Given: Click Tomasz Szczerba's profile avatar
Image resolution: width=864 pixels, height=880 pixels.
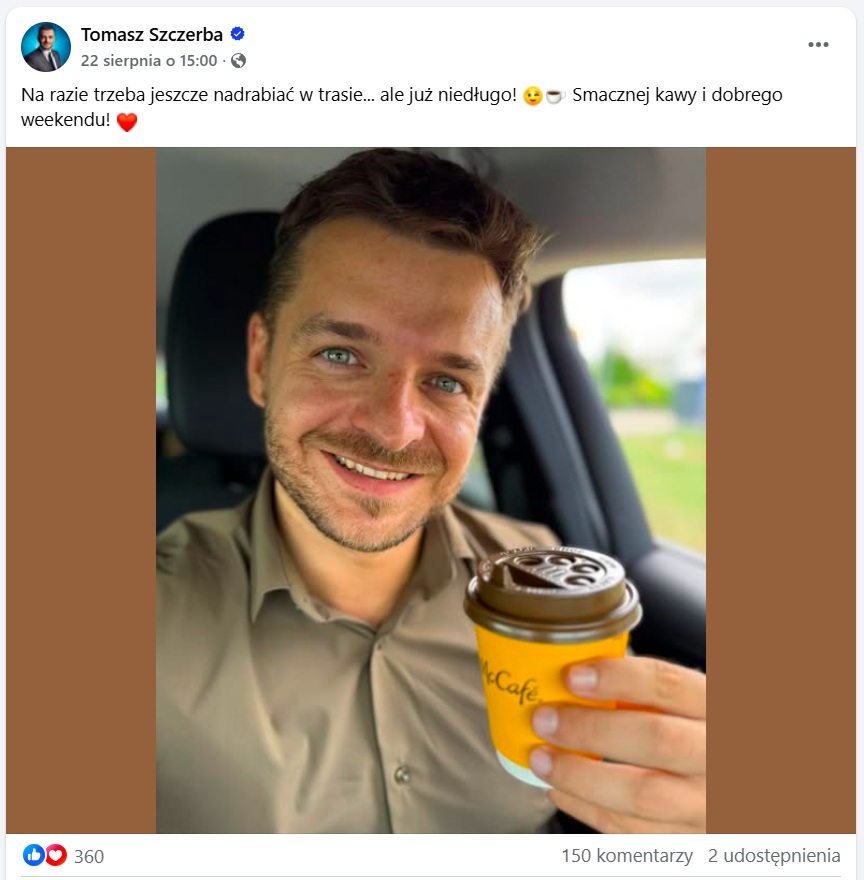Looking at the screenshot, I should pyautogui.click(x=46, y=47).
